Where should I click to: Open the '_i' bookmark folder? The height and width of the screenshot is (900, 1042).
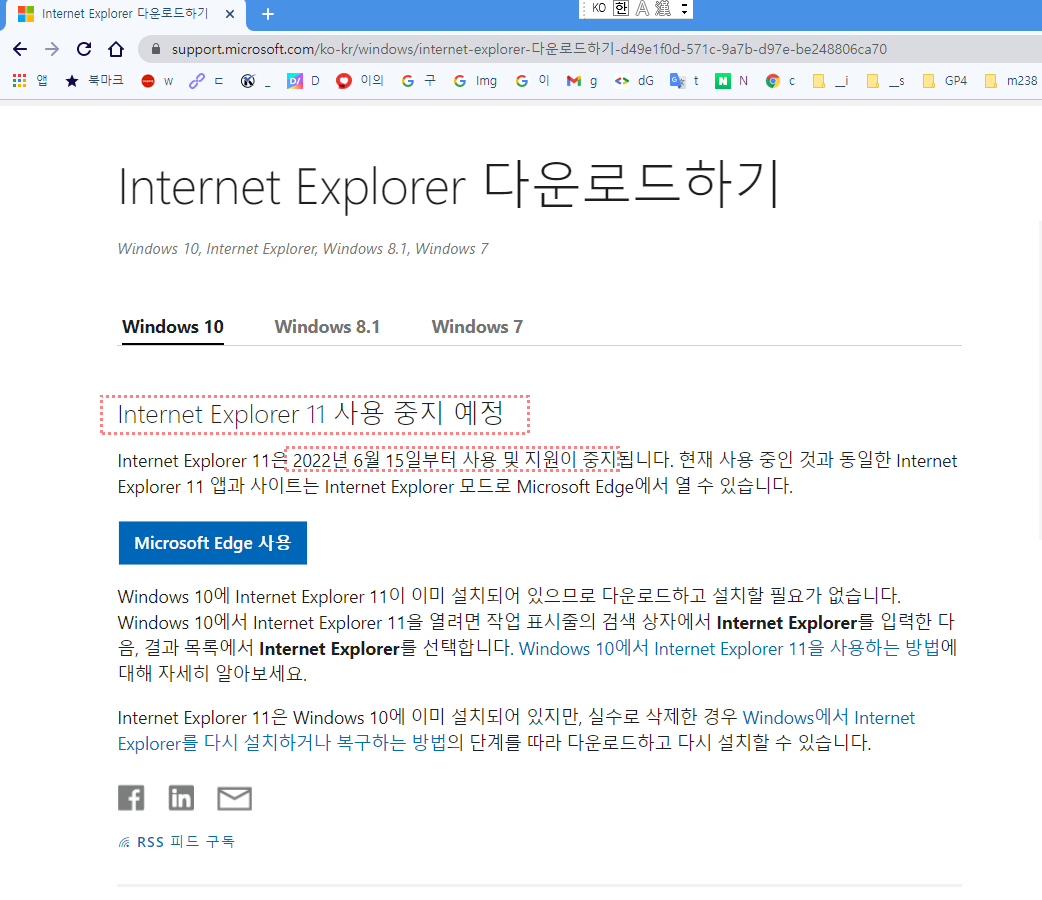pyautogui.click(x=831, y=80)
